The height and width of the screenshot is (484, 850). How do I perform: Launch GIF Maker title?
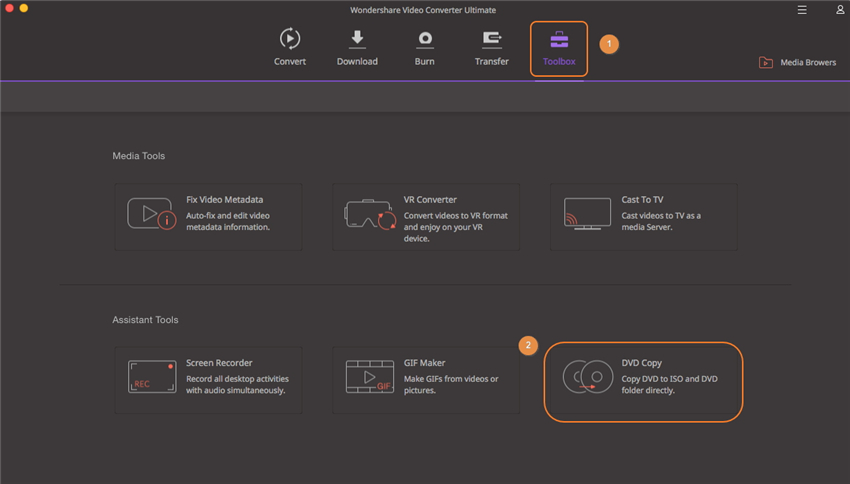point(424,363)
